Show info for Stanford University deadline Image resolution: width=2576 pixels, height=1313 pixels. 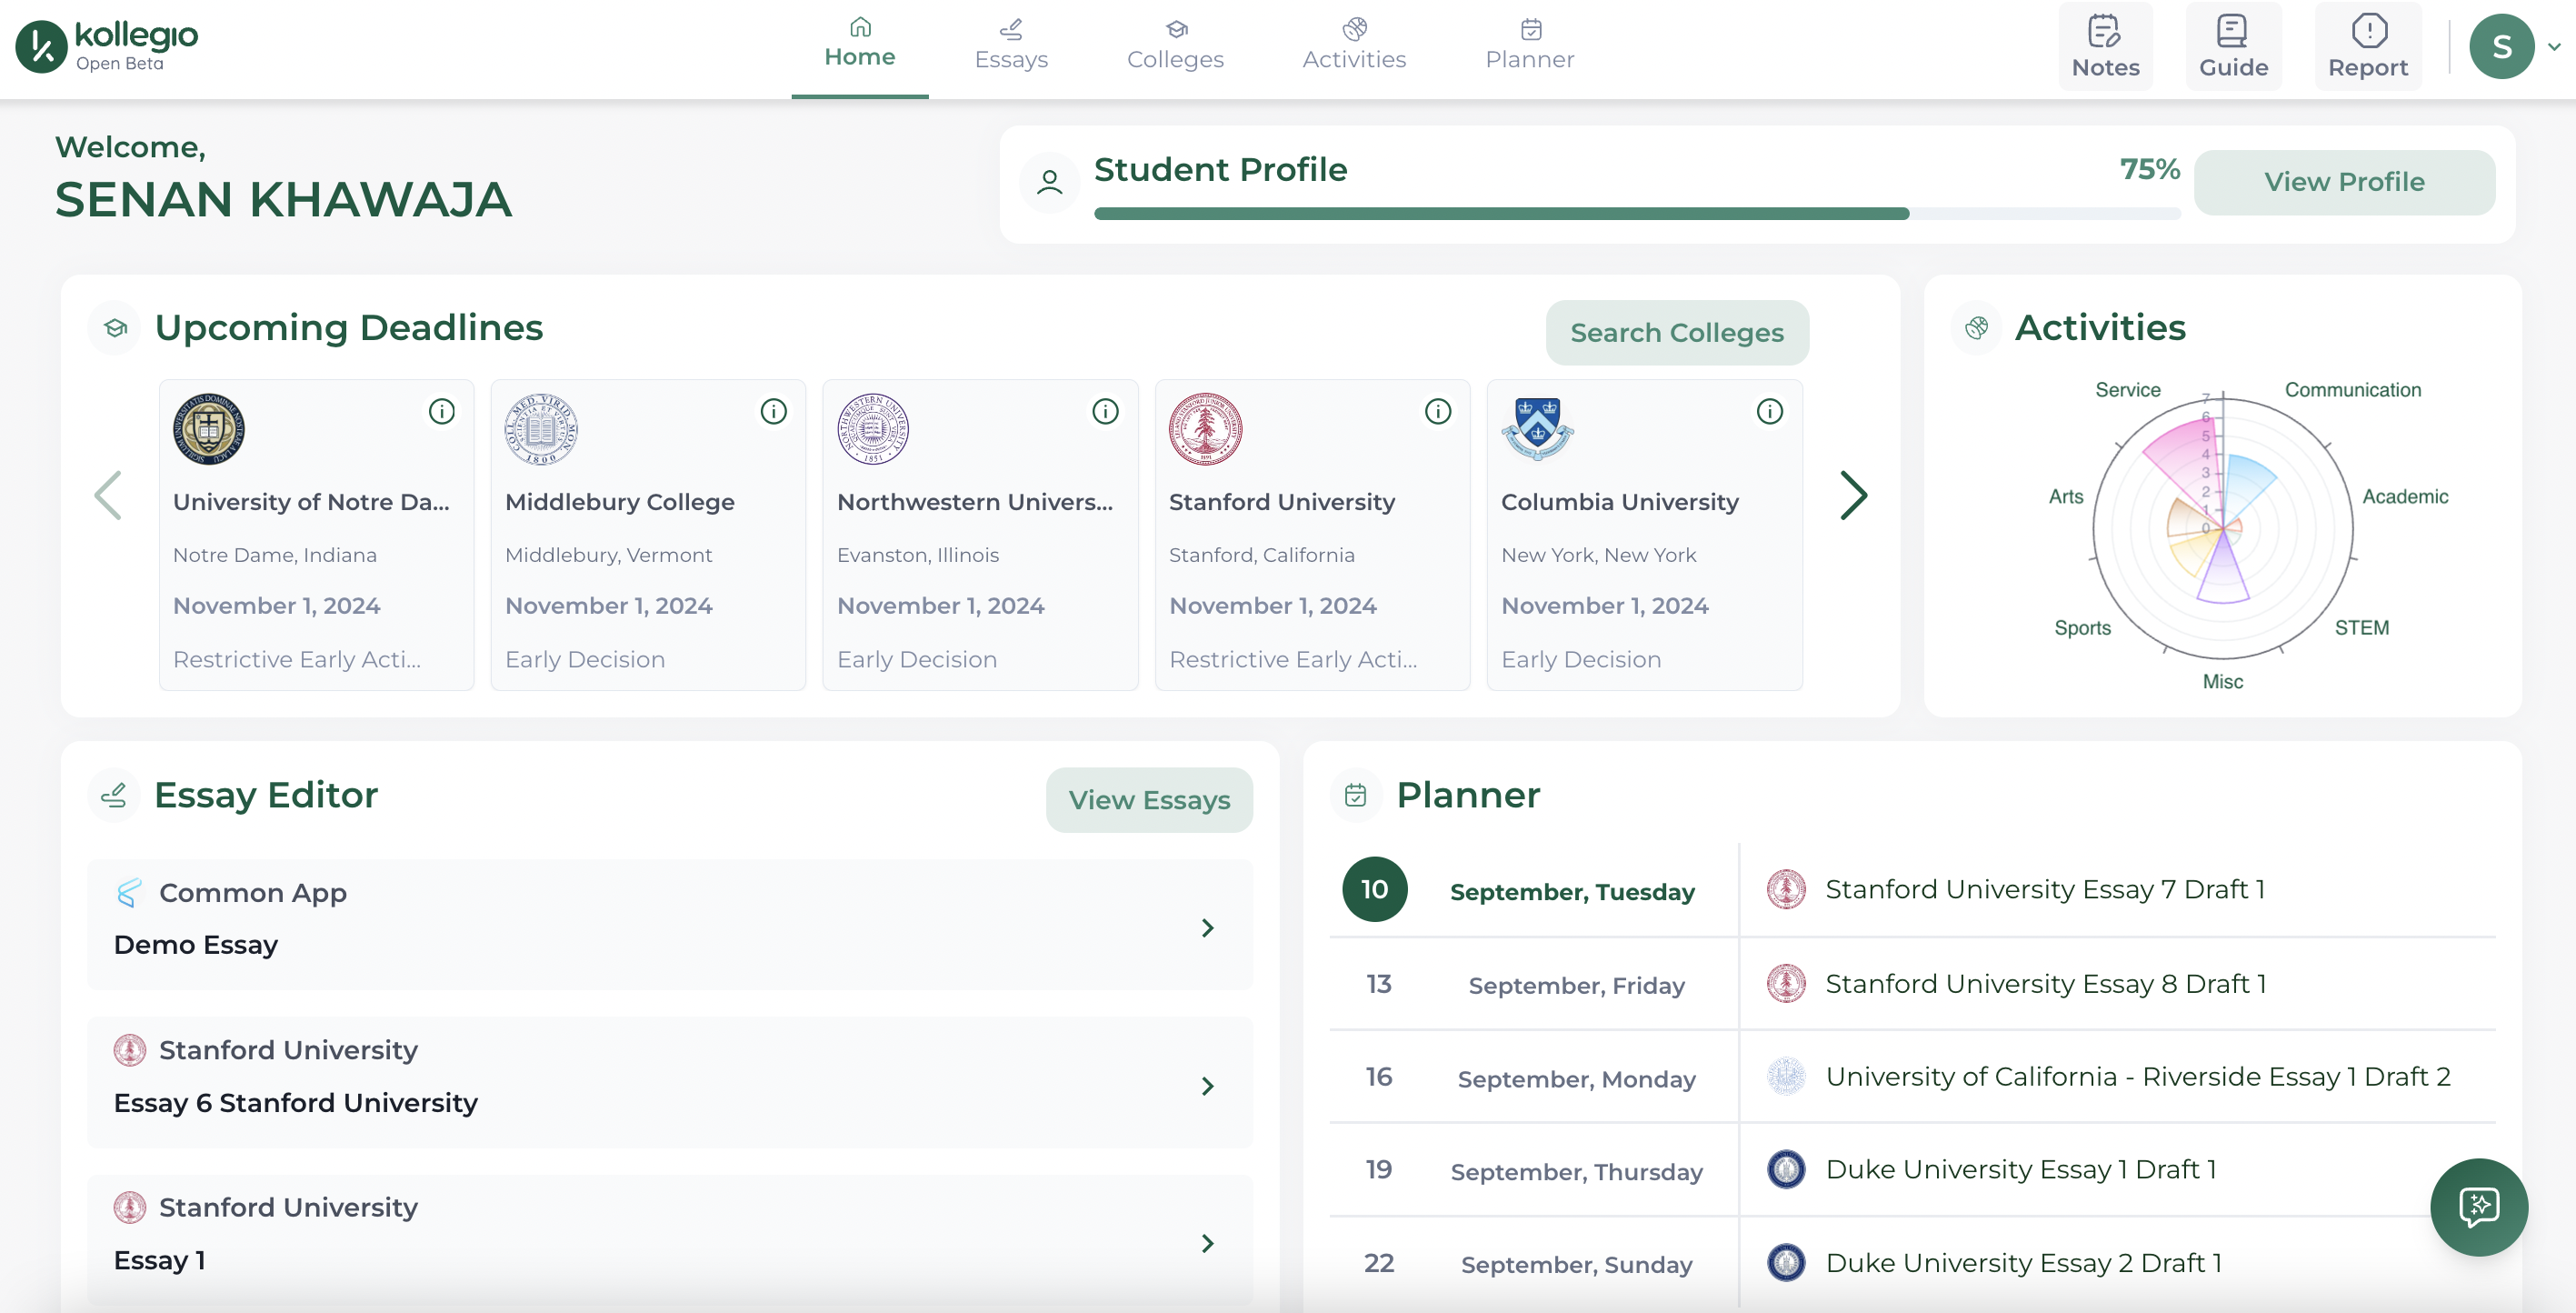[1437, 411]
